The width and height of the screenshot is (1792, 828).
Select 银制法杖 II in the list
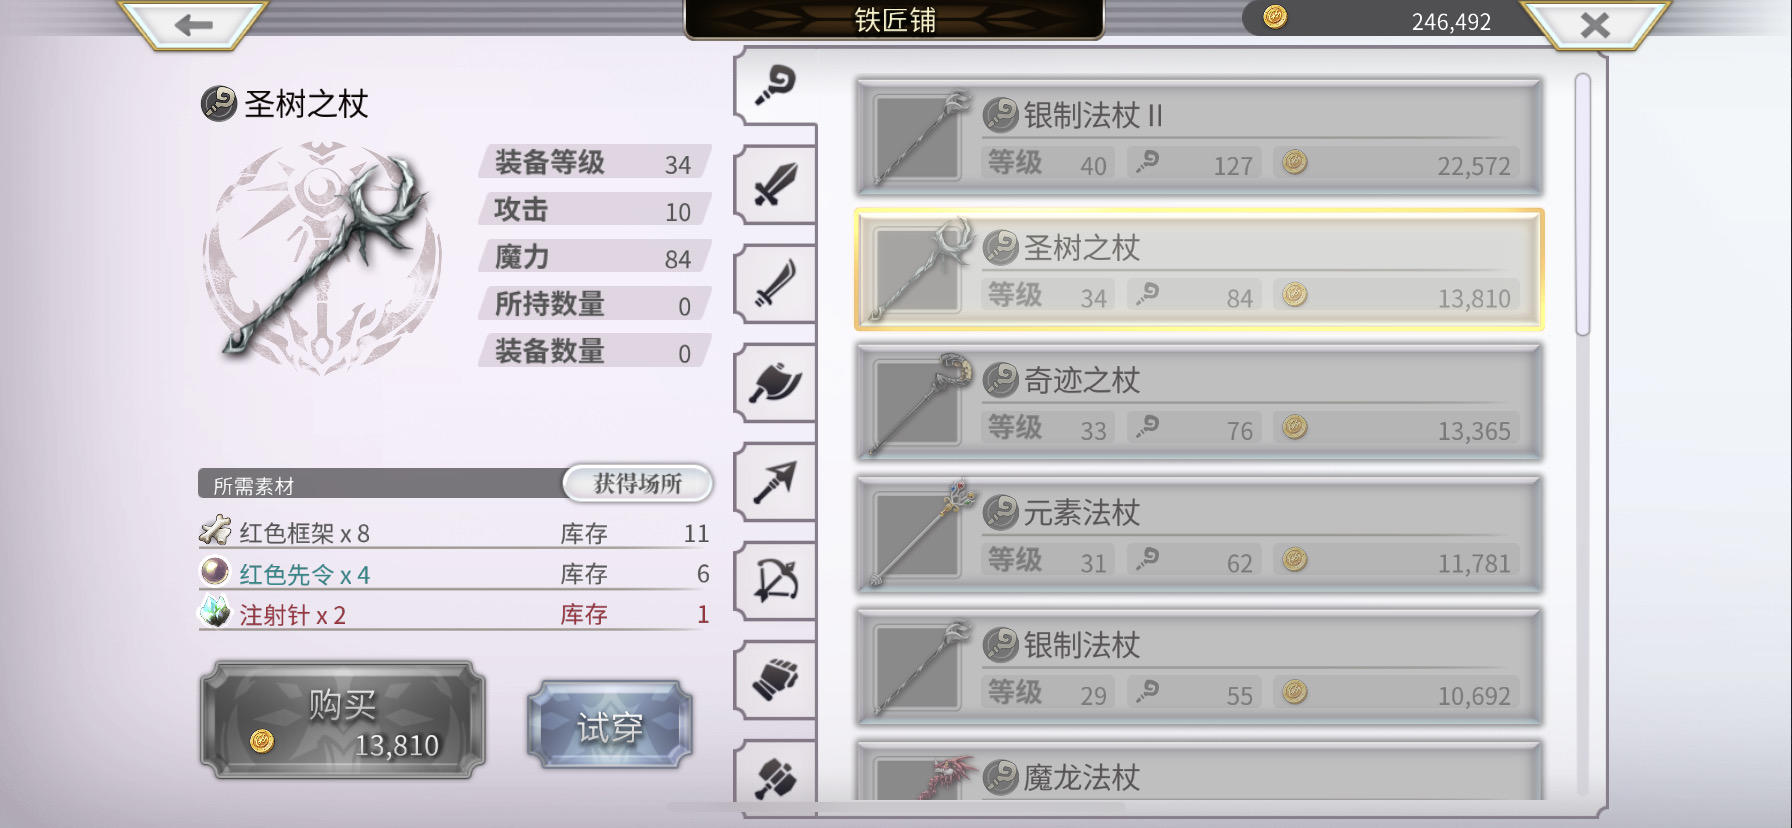1199,138
